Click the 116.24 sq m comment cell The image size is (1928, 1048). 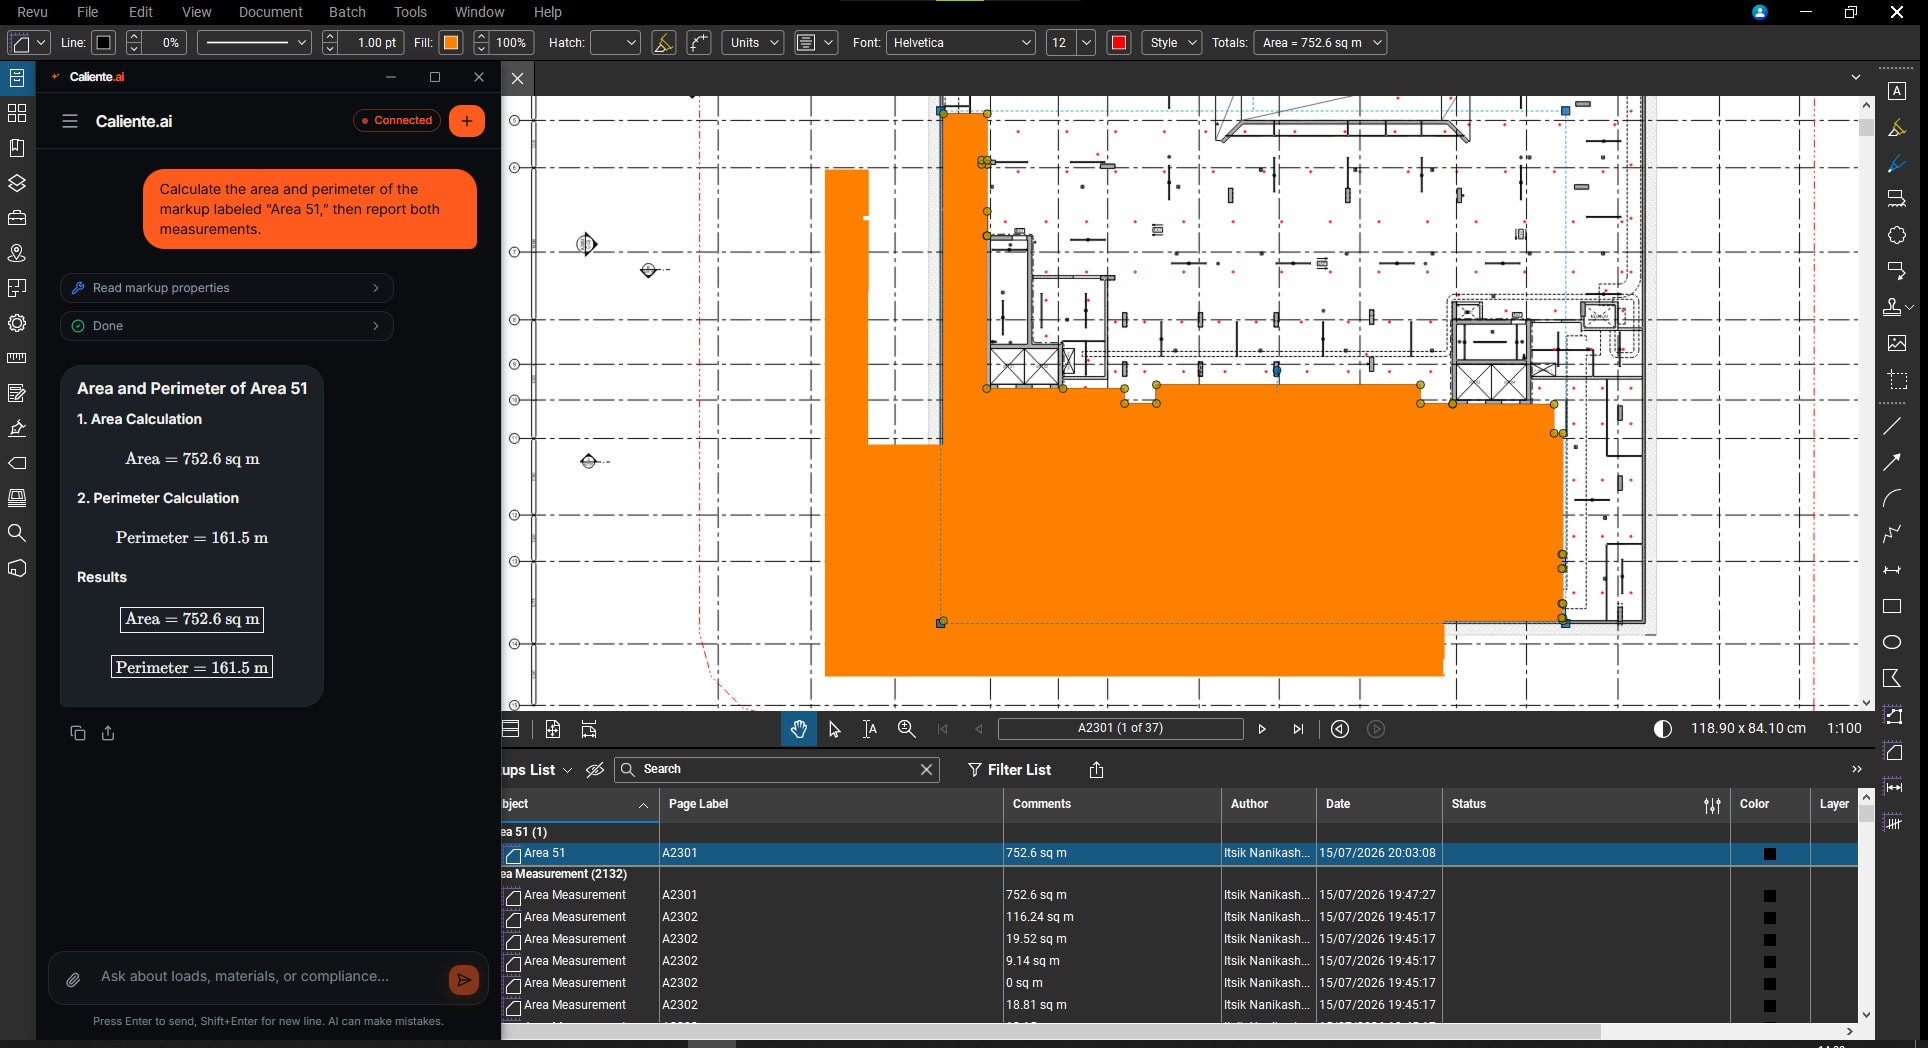click(x=1111, y=918)
